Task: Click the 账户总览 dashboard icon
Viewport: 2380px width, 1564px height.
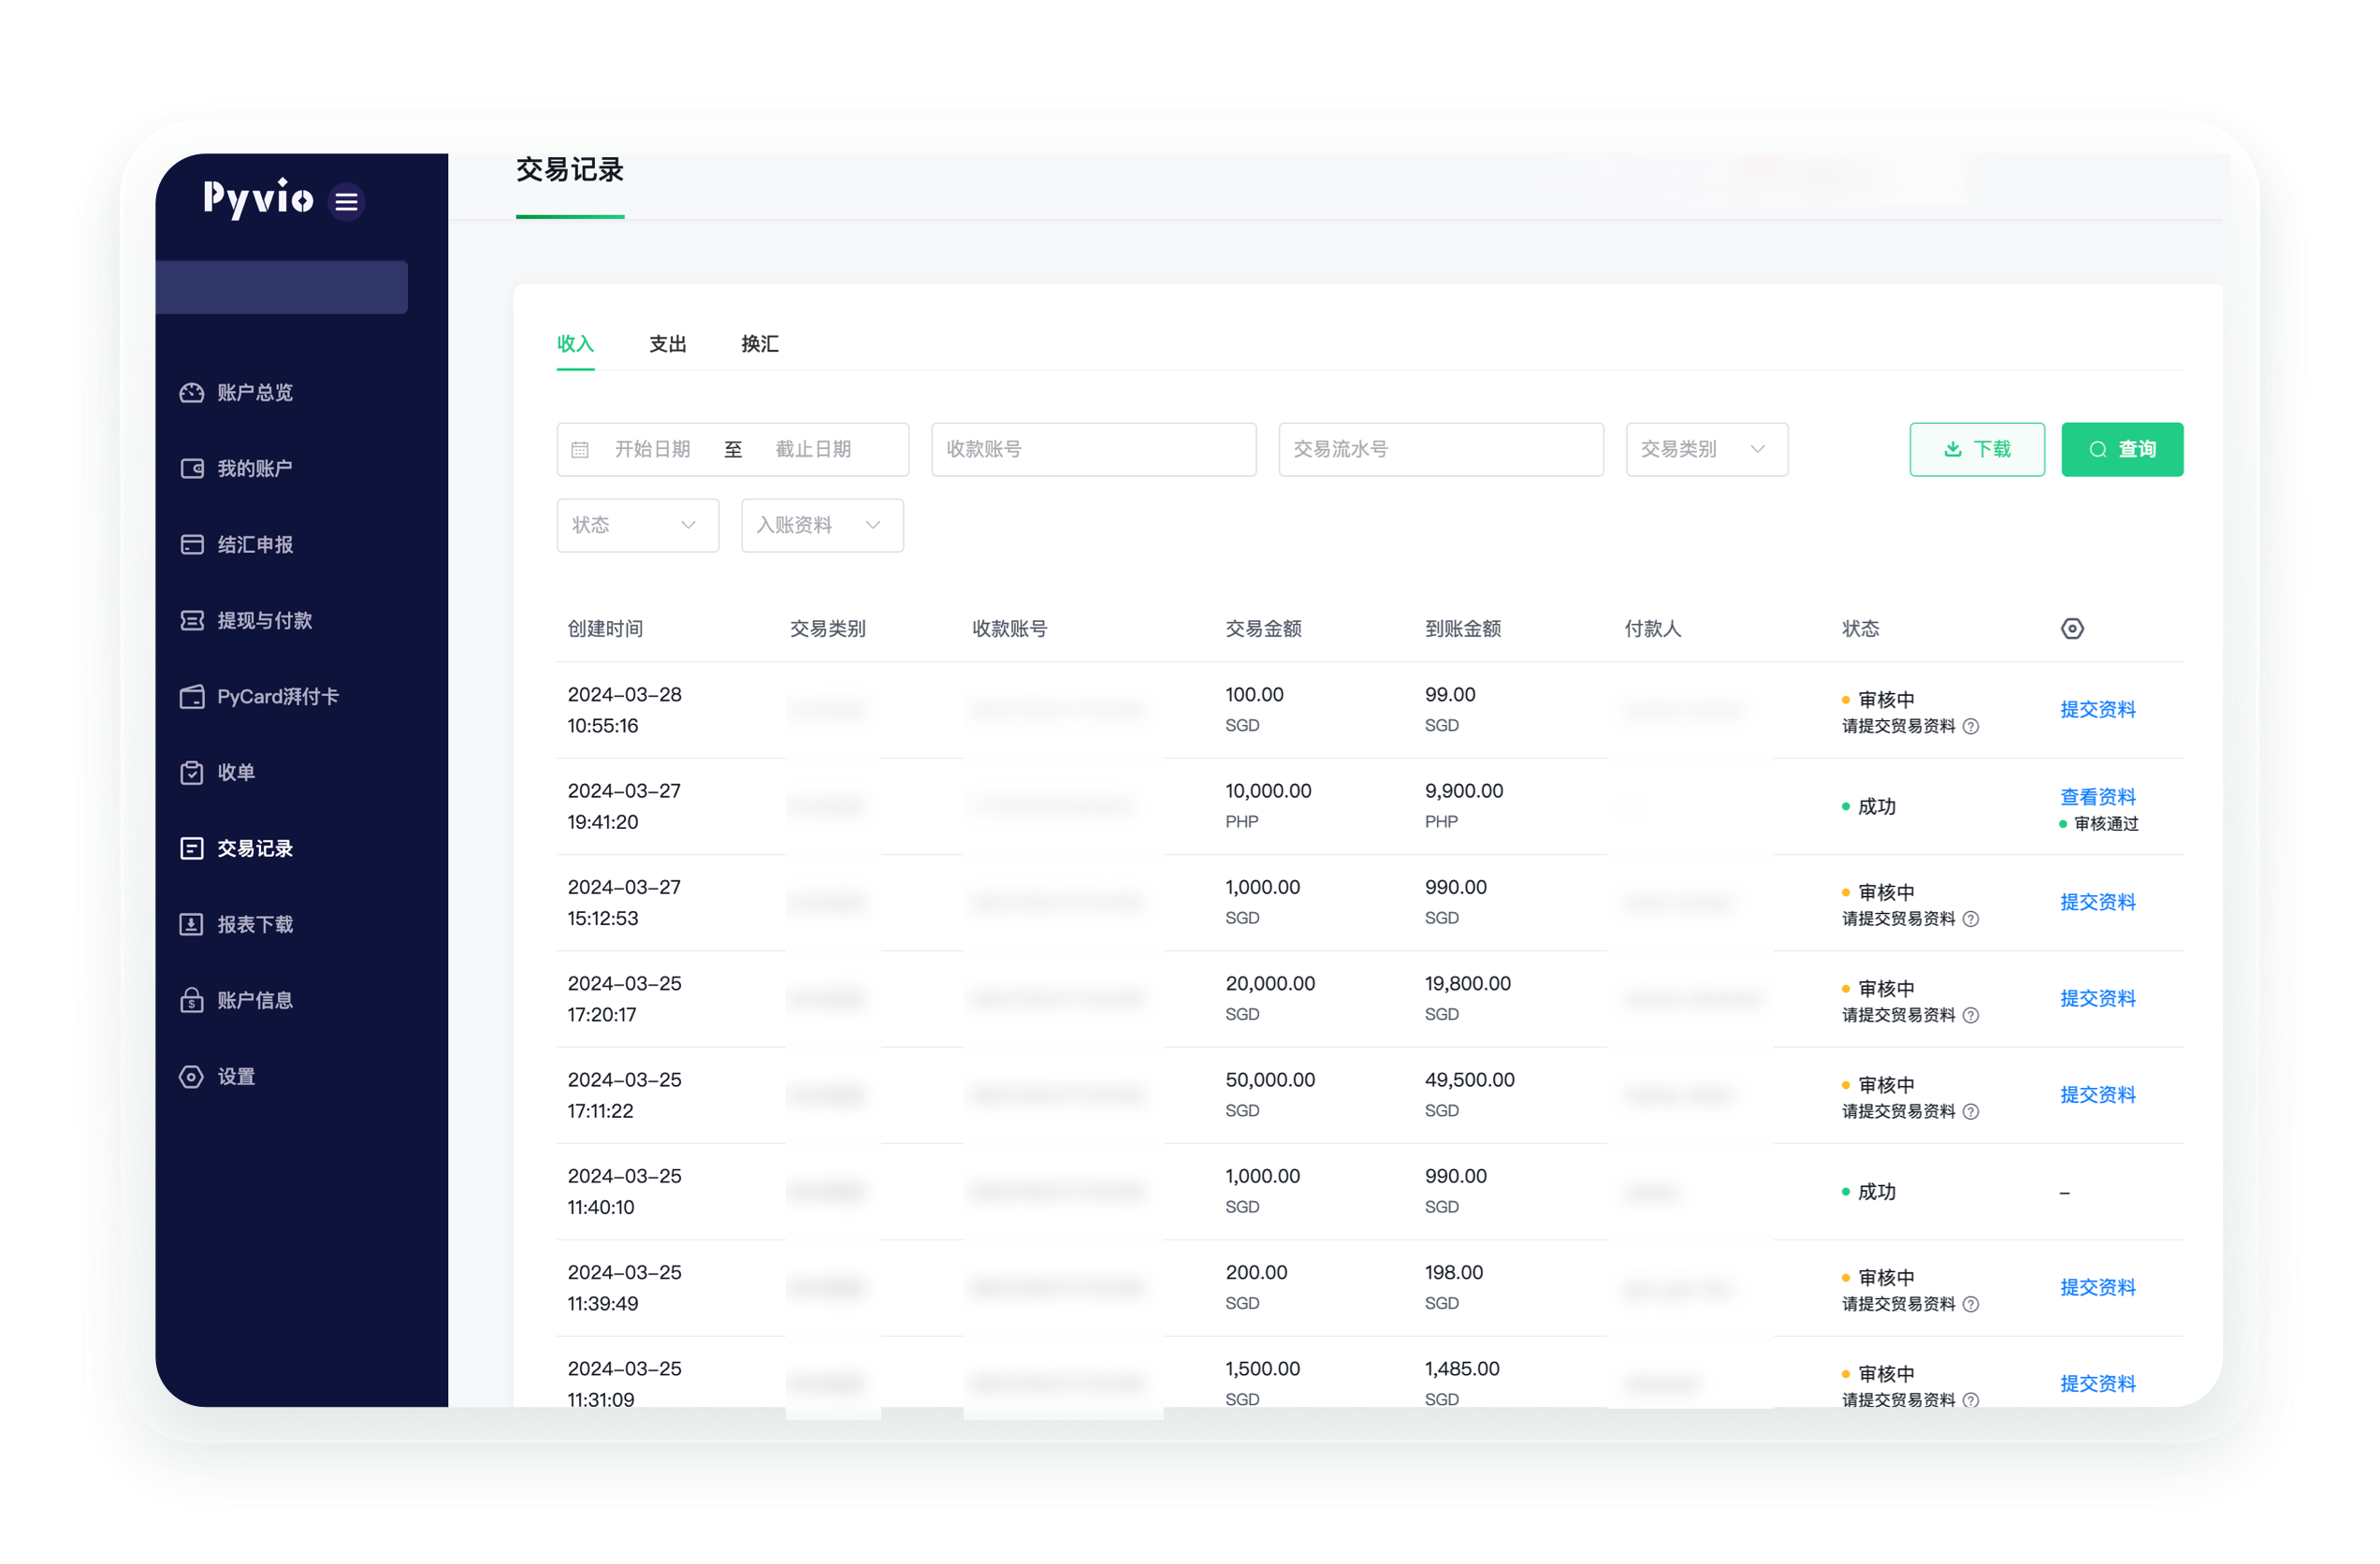Action: coord(191,393)
